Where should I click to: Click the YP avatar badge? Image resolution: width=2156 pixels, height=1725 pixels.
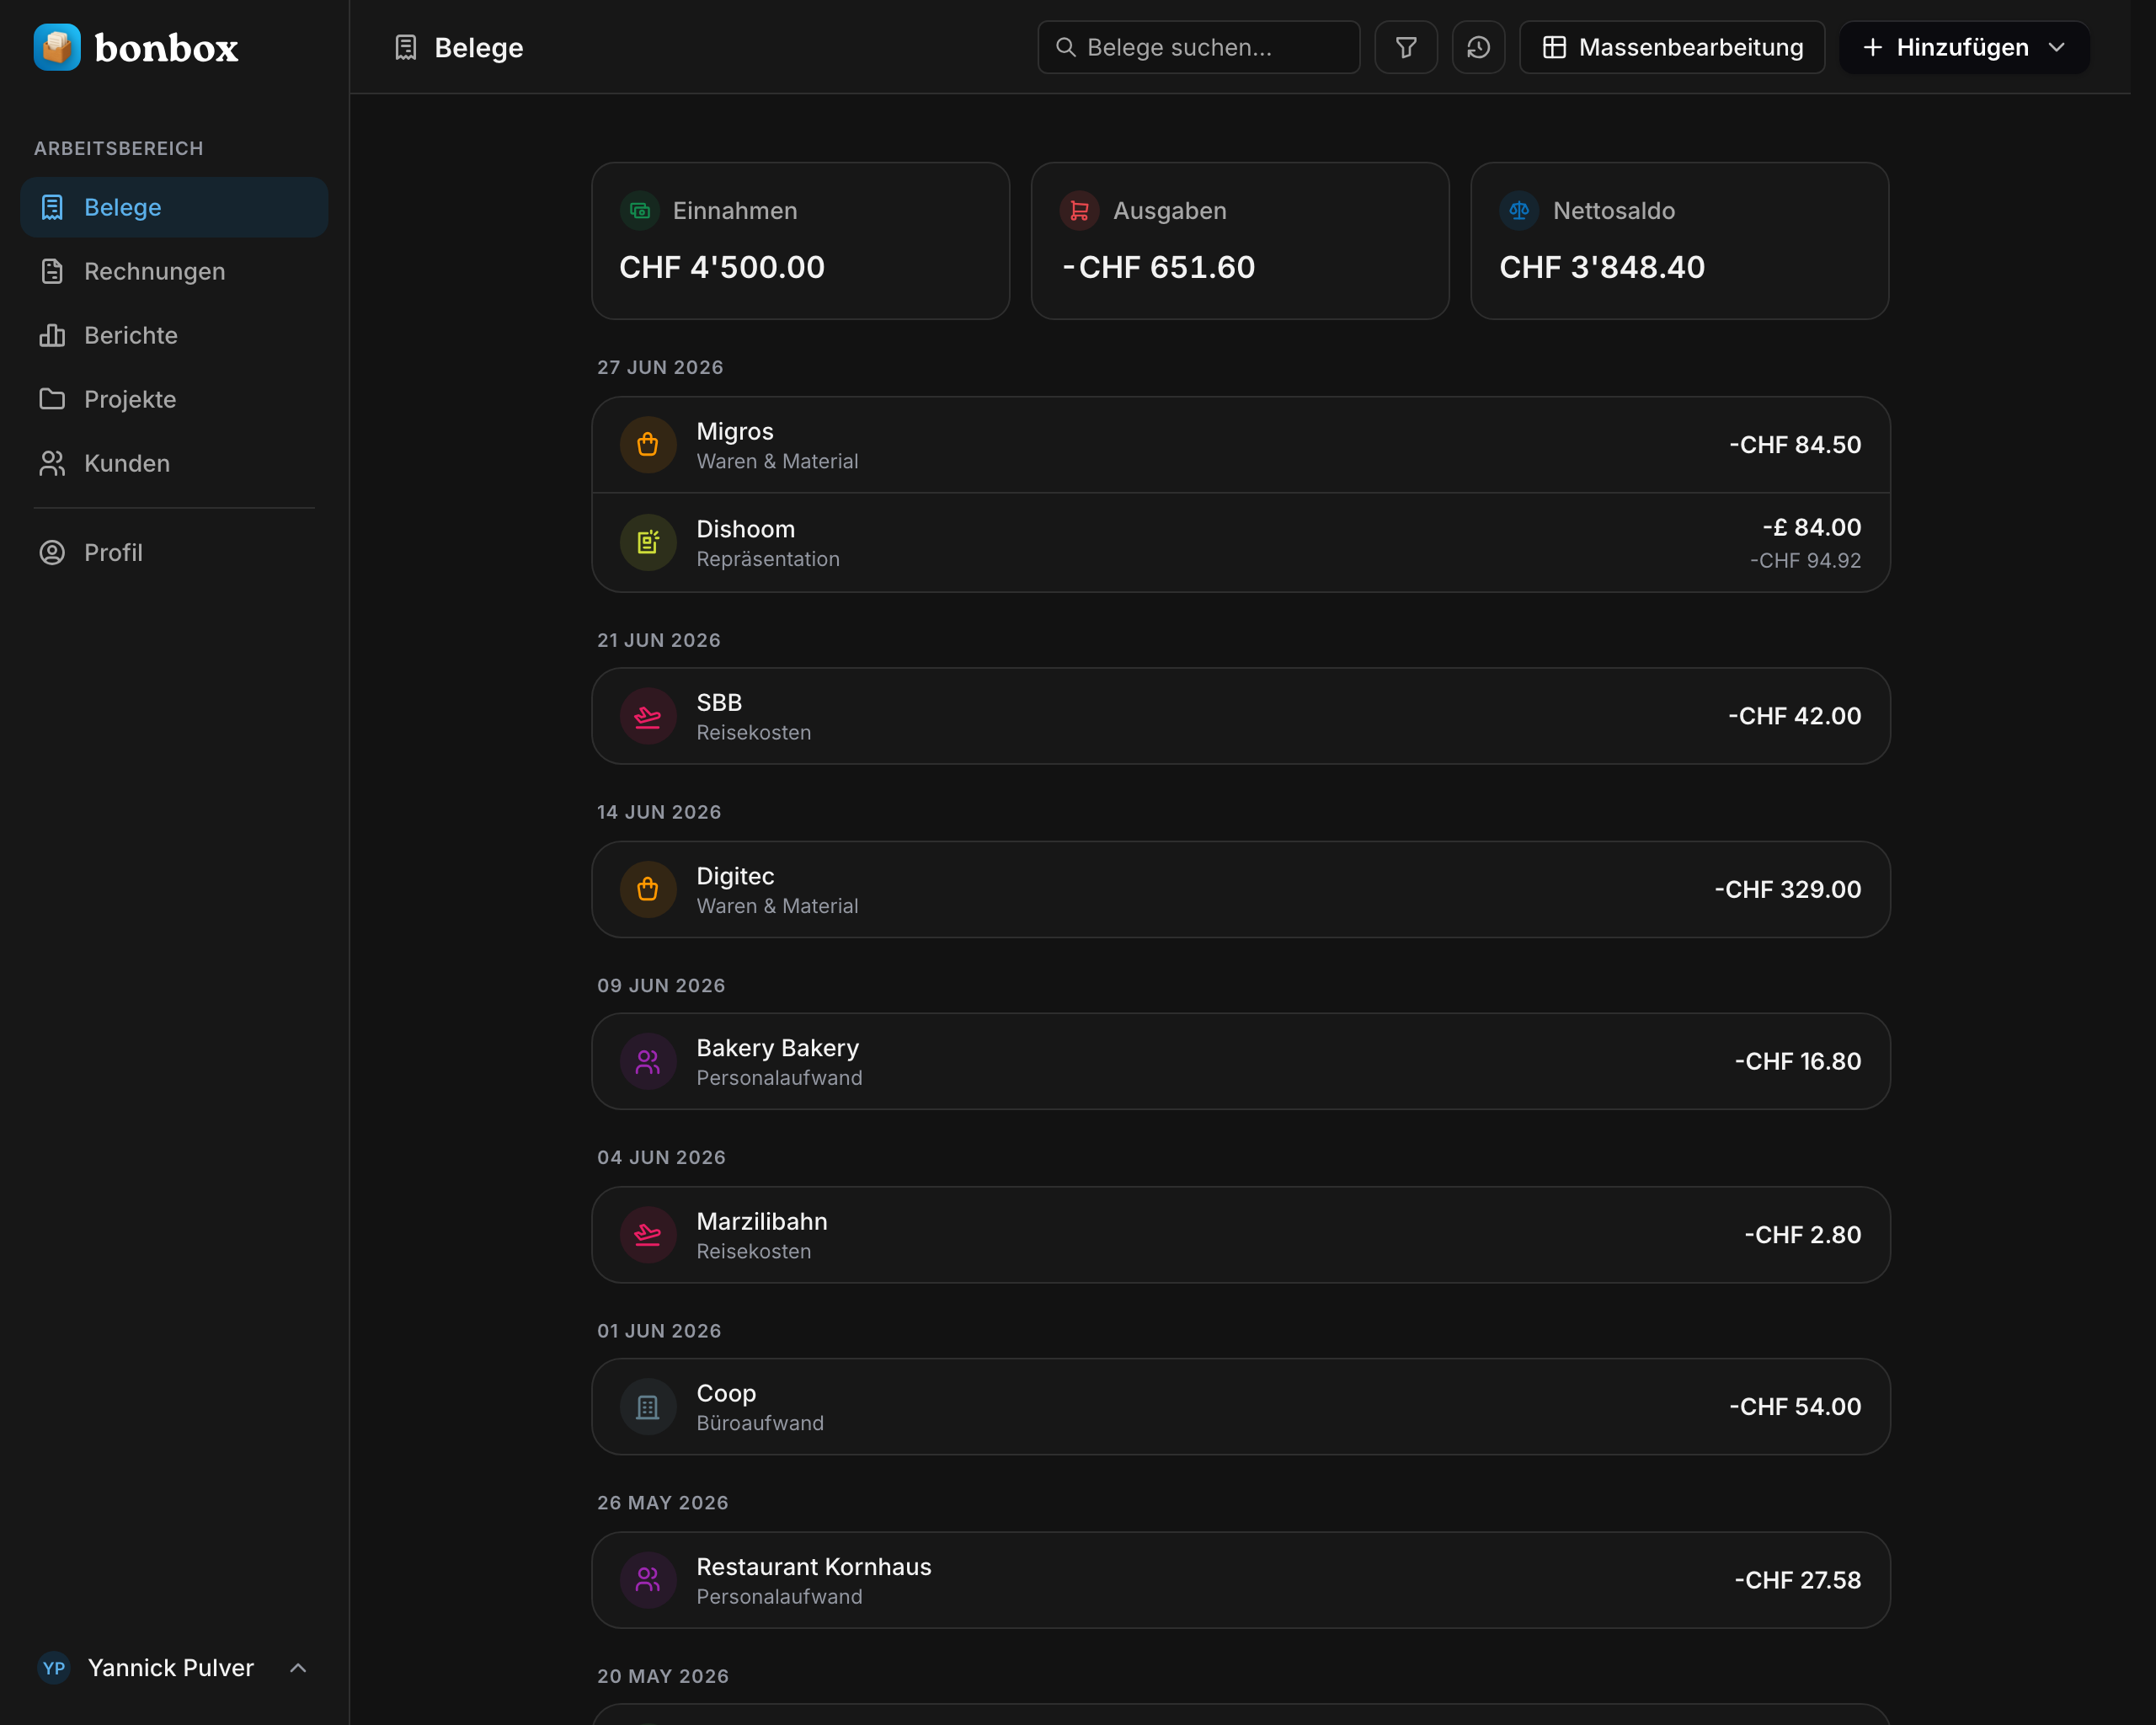click(x=54, y=1667)
